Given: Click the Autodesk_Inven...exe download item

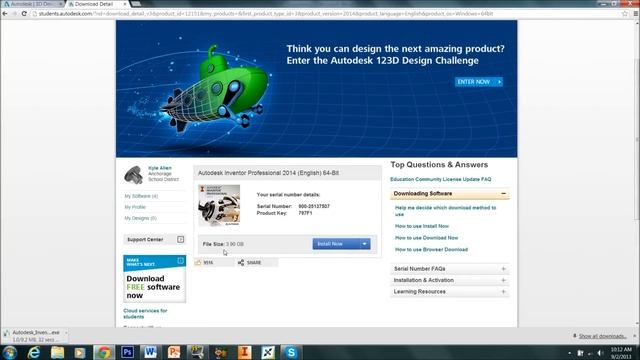Looking at the screenshot, I should coord(33,336).
